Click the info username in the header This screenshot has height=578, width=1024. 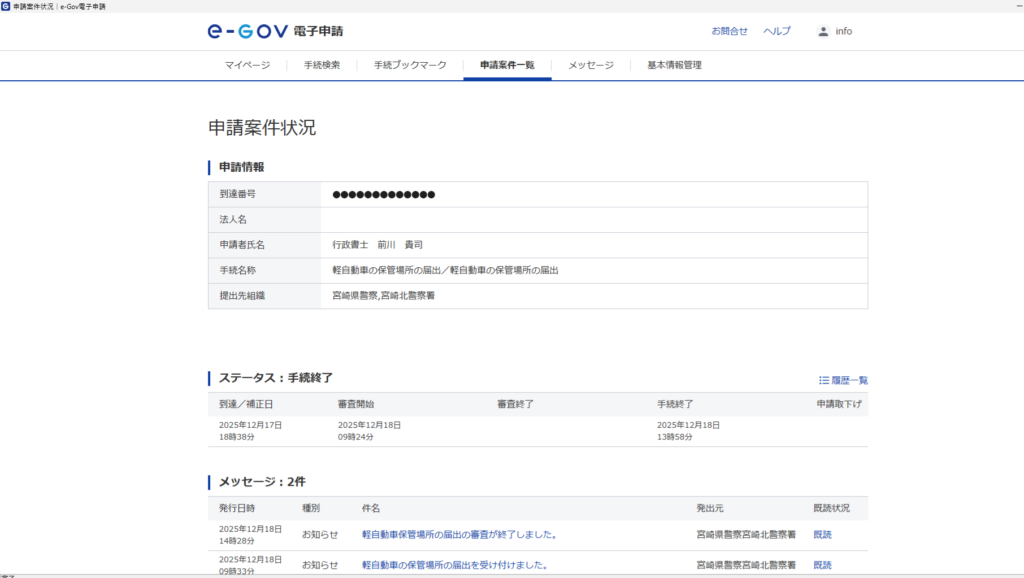click(844, 31)
